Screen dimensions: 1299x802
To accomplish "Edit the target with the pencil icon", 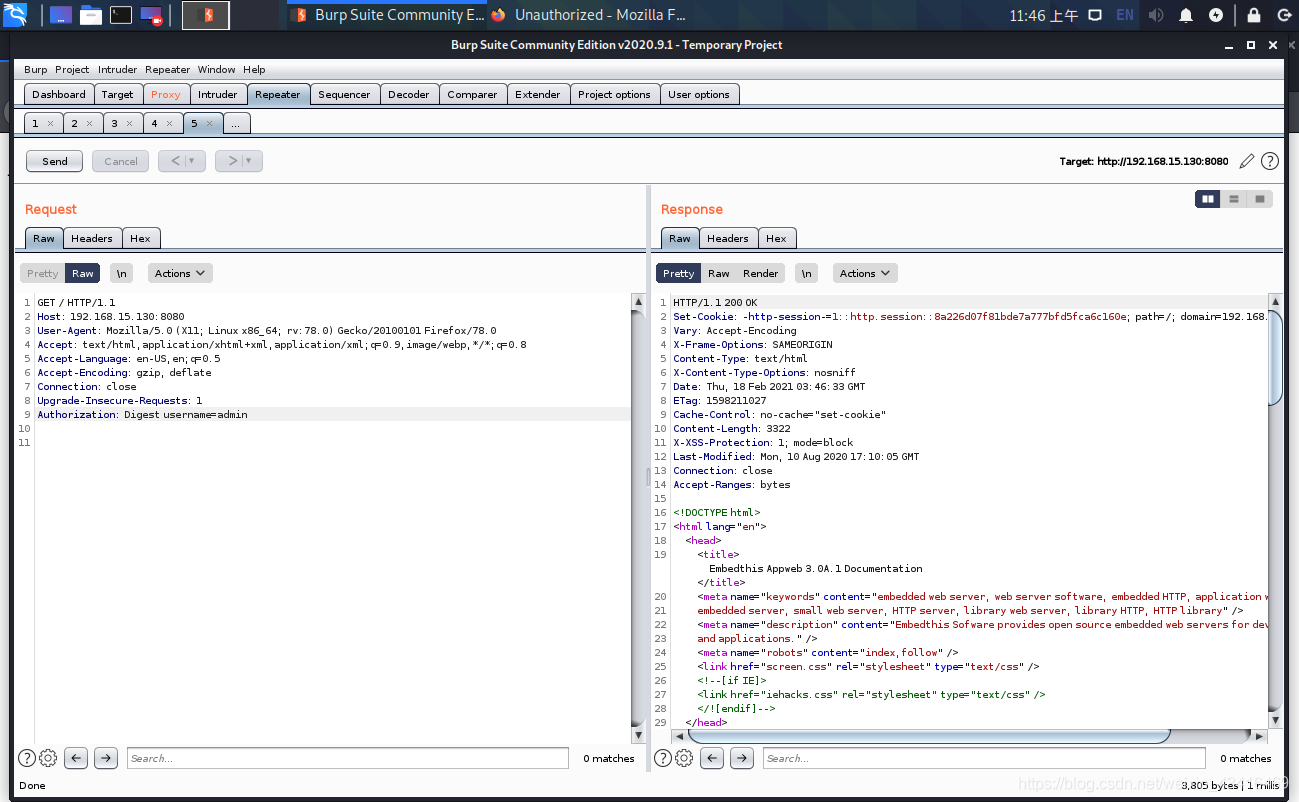I will [x=1246, y=161].
